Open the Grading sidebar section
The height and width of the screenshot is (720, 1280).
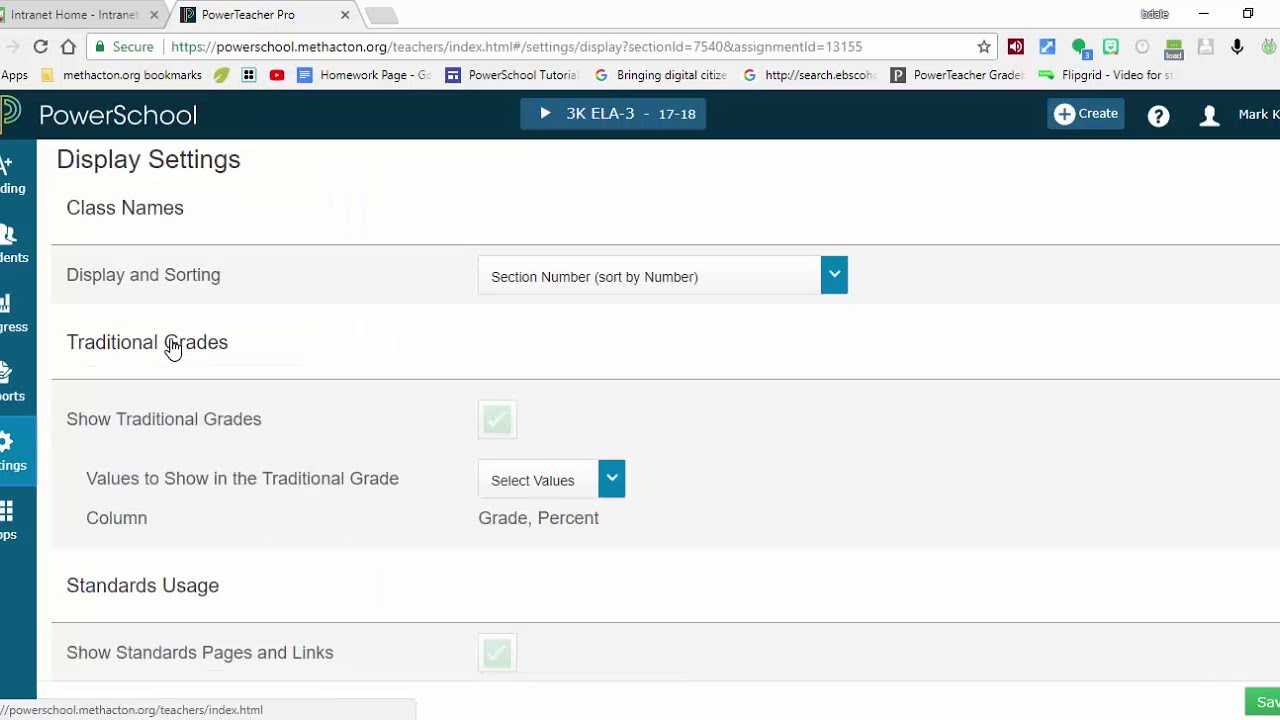12,174
